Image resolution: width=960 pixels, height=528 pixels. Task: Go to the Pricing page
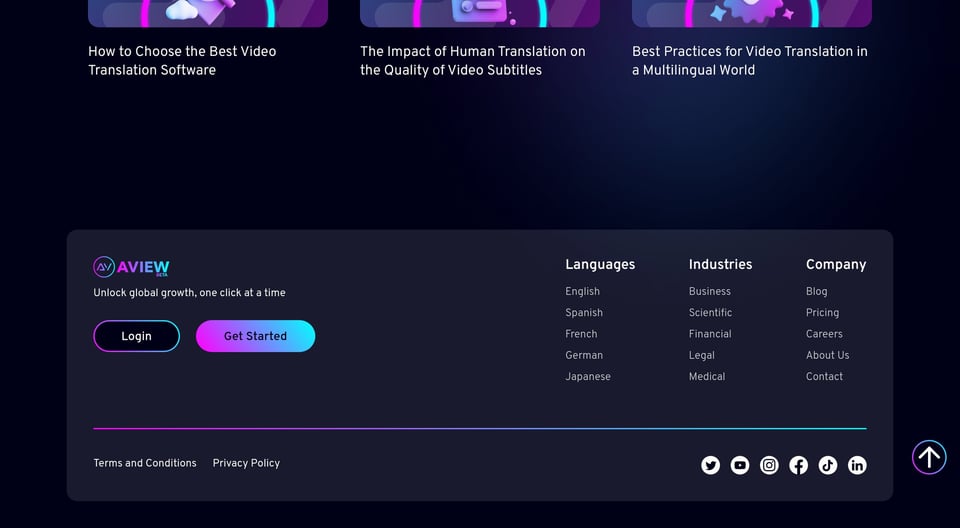[x=822, y=313]
